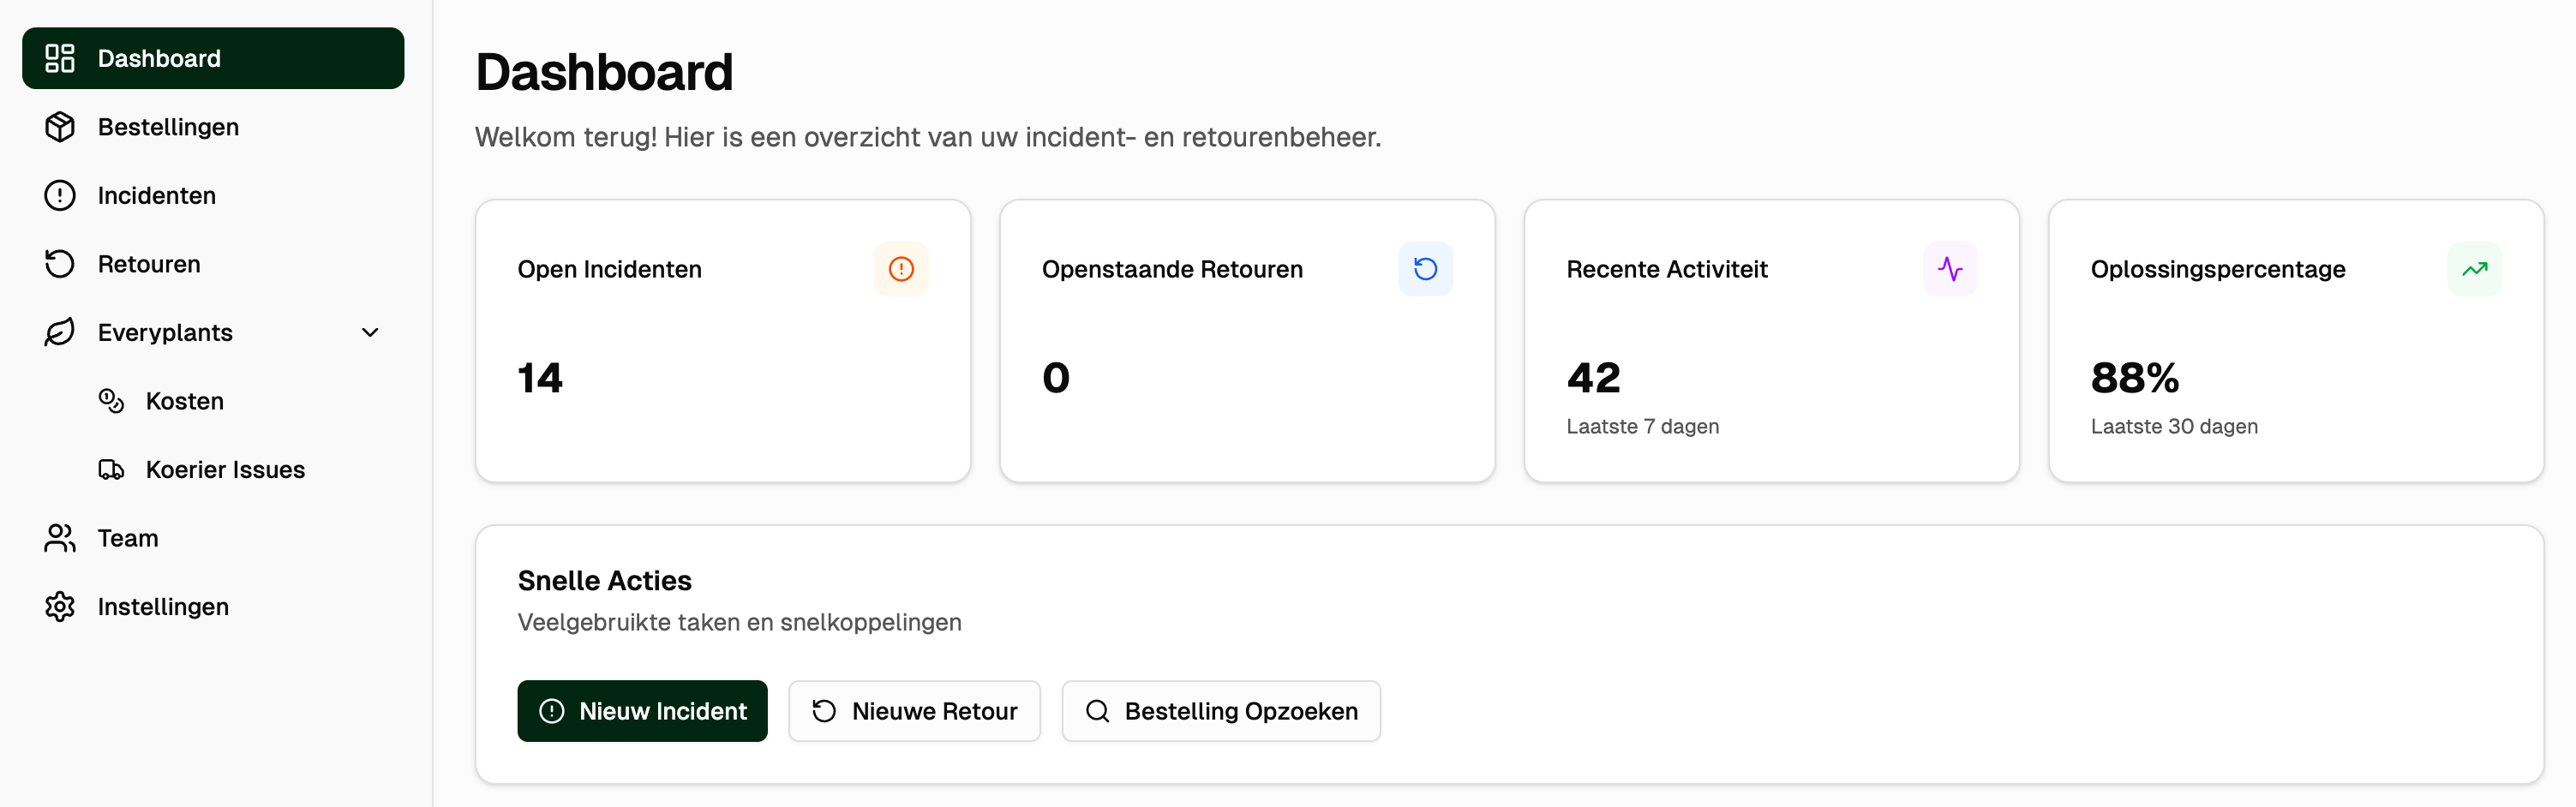Click the Kosten coins icon

click(110, 401)
